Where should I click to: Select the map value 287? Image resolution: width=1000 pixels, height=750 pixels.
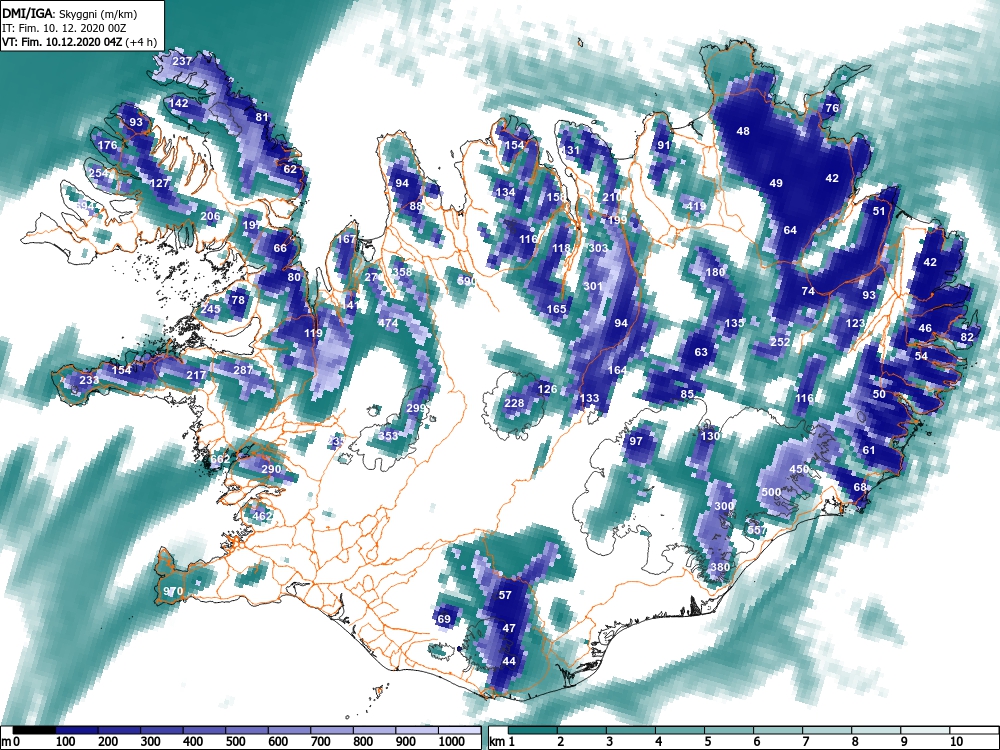(243, 370)
